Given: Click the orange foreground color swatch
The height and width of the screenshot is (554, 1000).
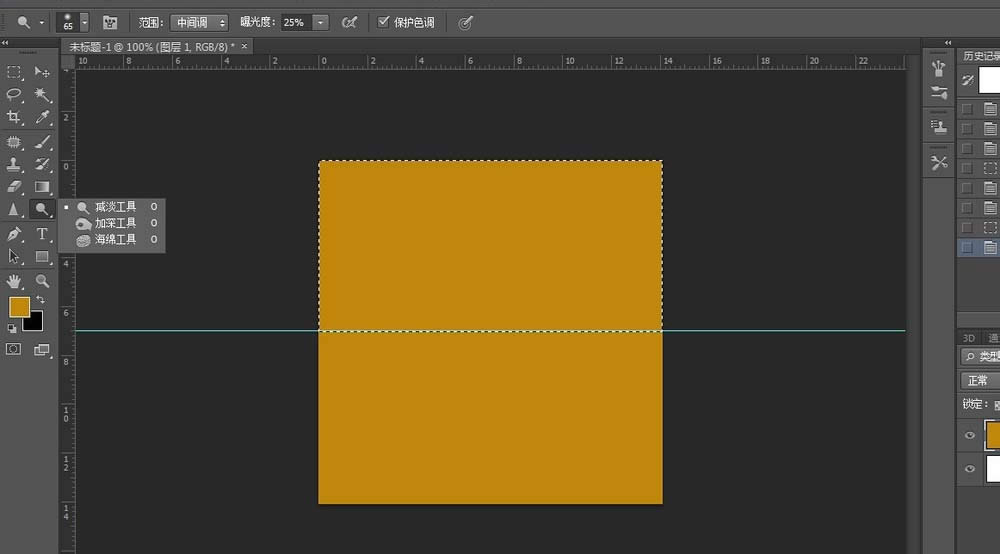Looking at the screenshot, I should 18,307.
